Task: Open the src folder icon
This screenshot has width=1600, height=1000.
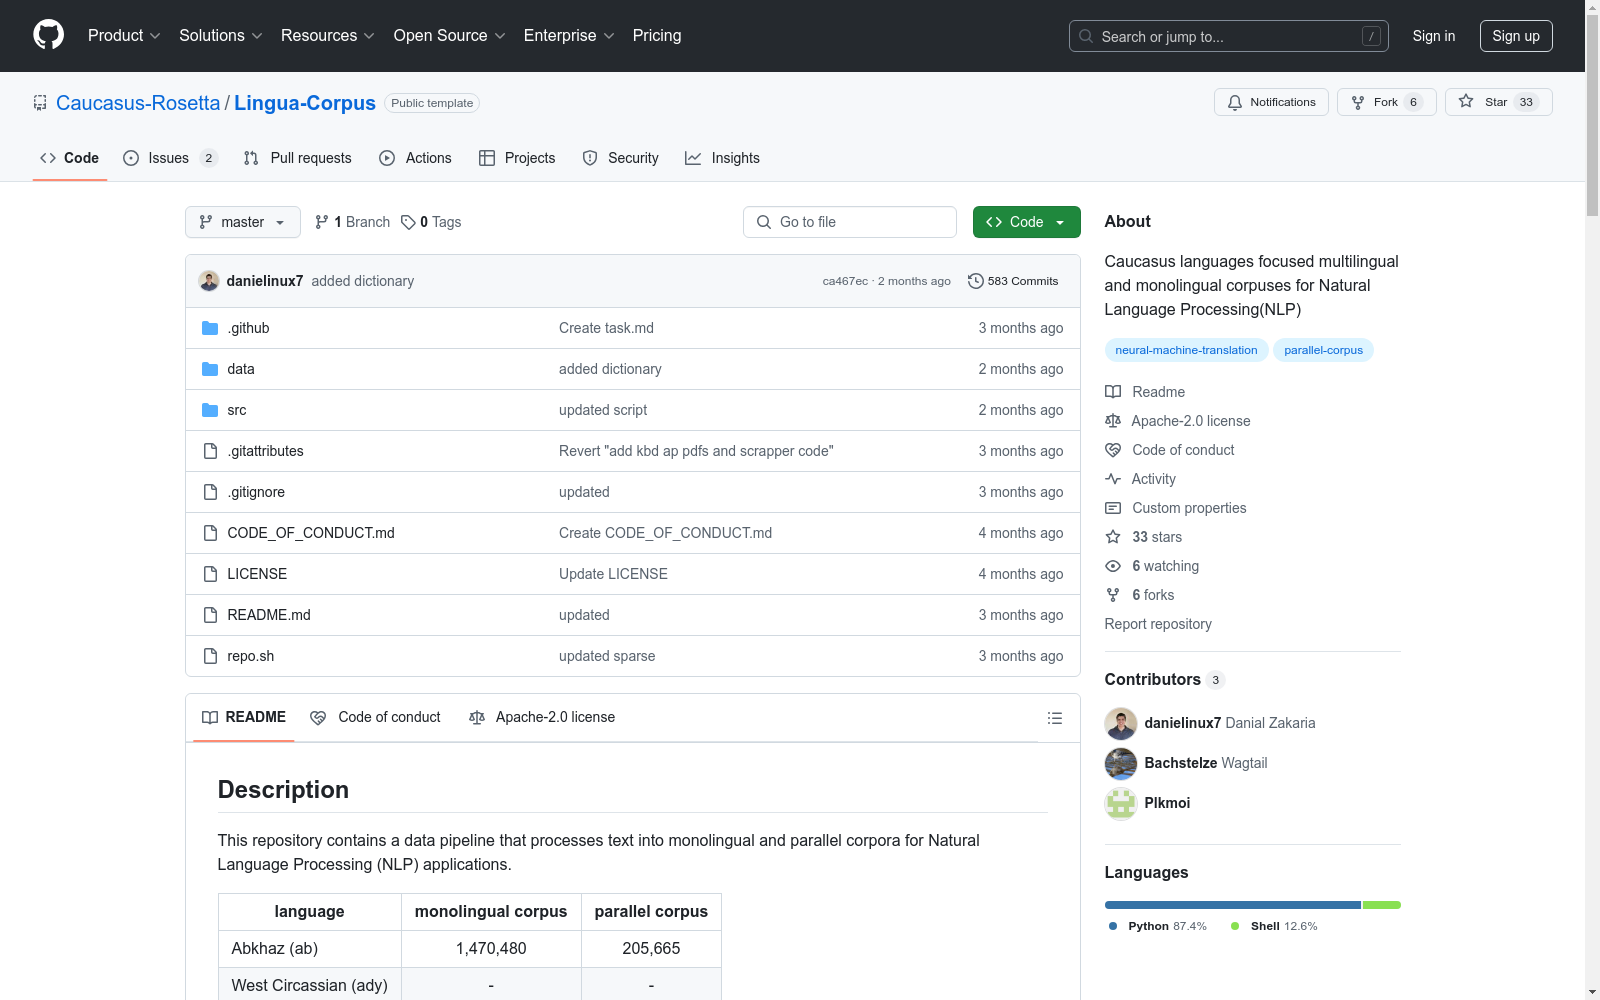Action: coord(210,410)
